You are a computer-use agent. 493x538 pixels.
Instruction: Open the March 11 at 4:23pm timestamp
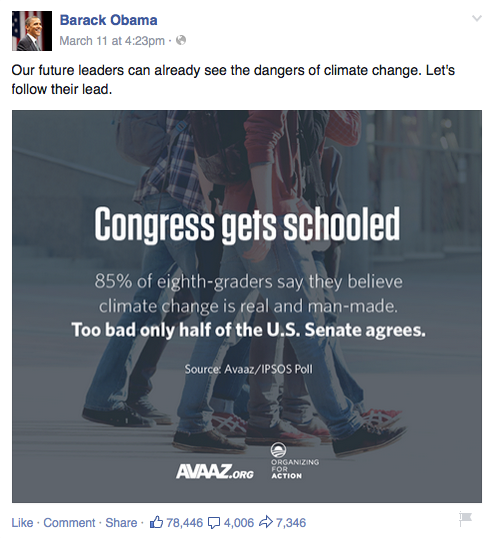pyautogui.click(x=112, y=41)
